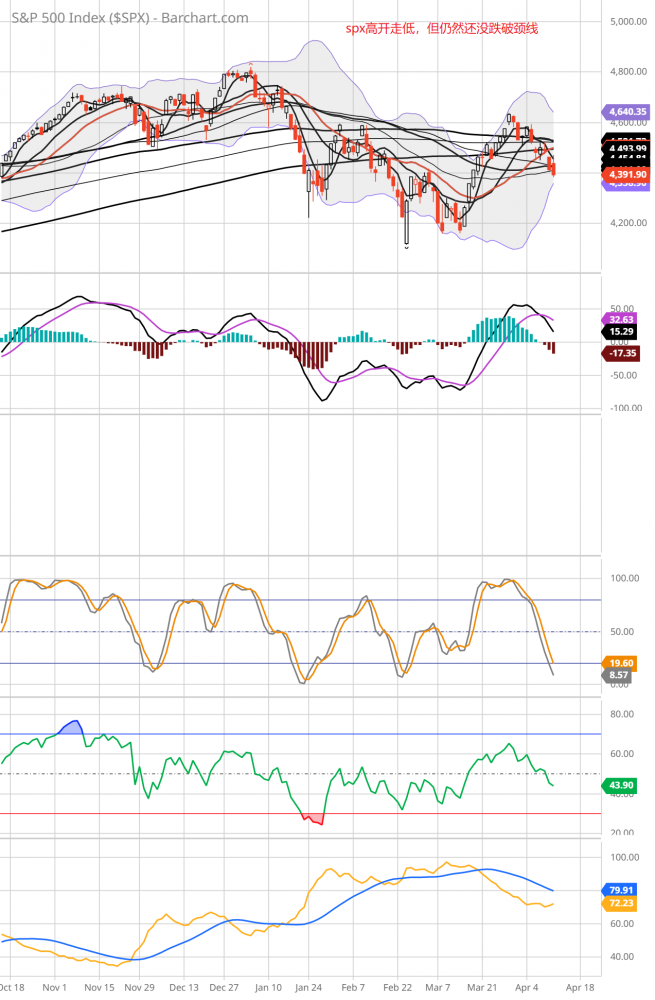
Task: Click the orange 19.60 stochastic tag
Action: point(624,662)
